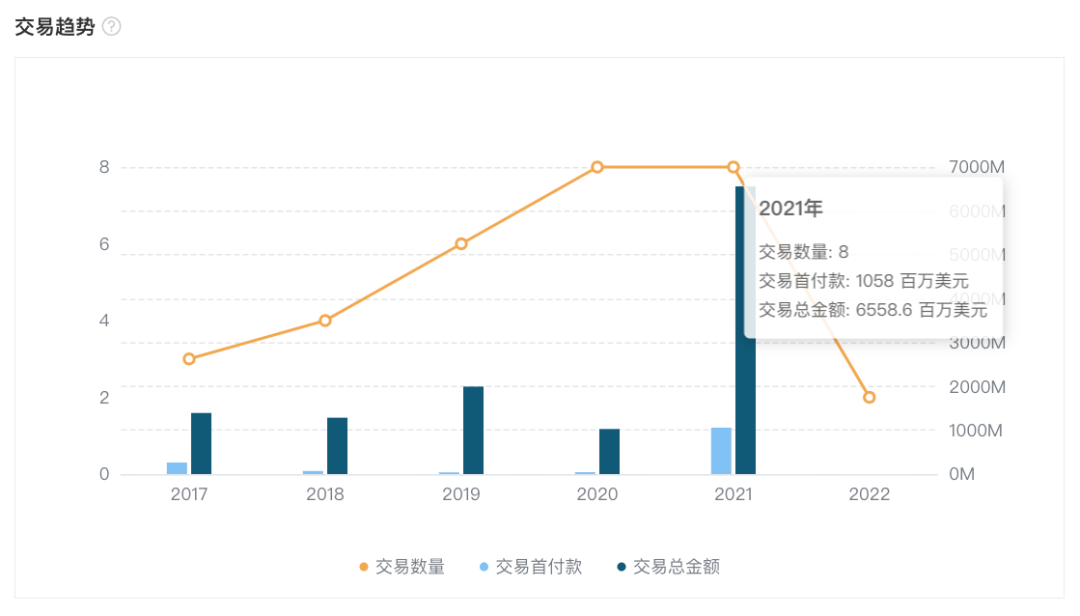Click the 2019 line data point
The width and height of the screenshot is (1080, 616).
point(461,244)
